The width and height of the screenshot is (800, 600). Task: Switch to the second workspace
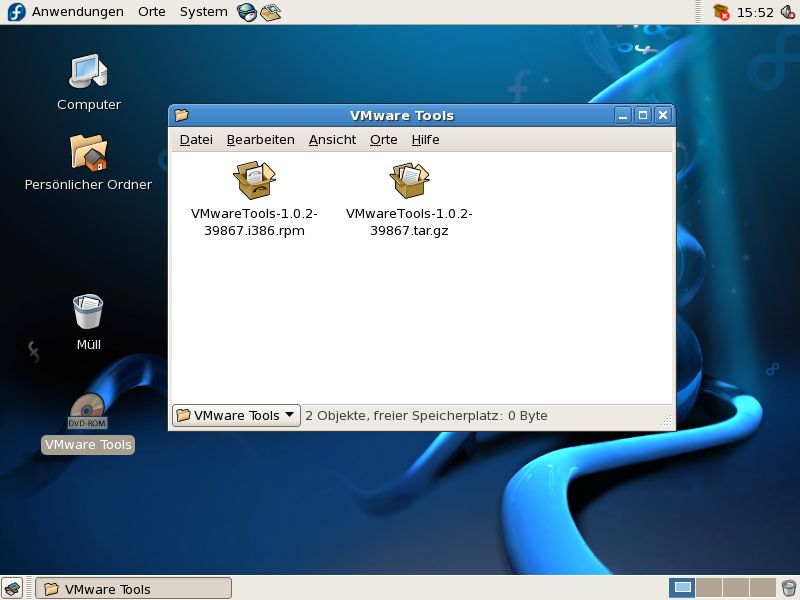tap(709, 588)
